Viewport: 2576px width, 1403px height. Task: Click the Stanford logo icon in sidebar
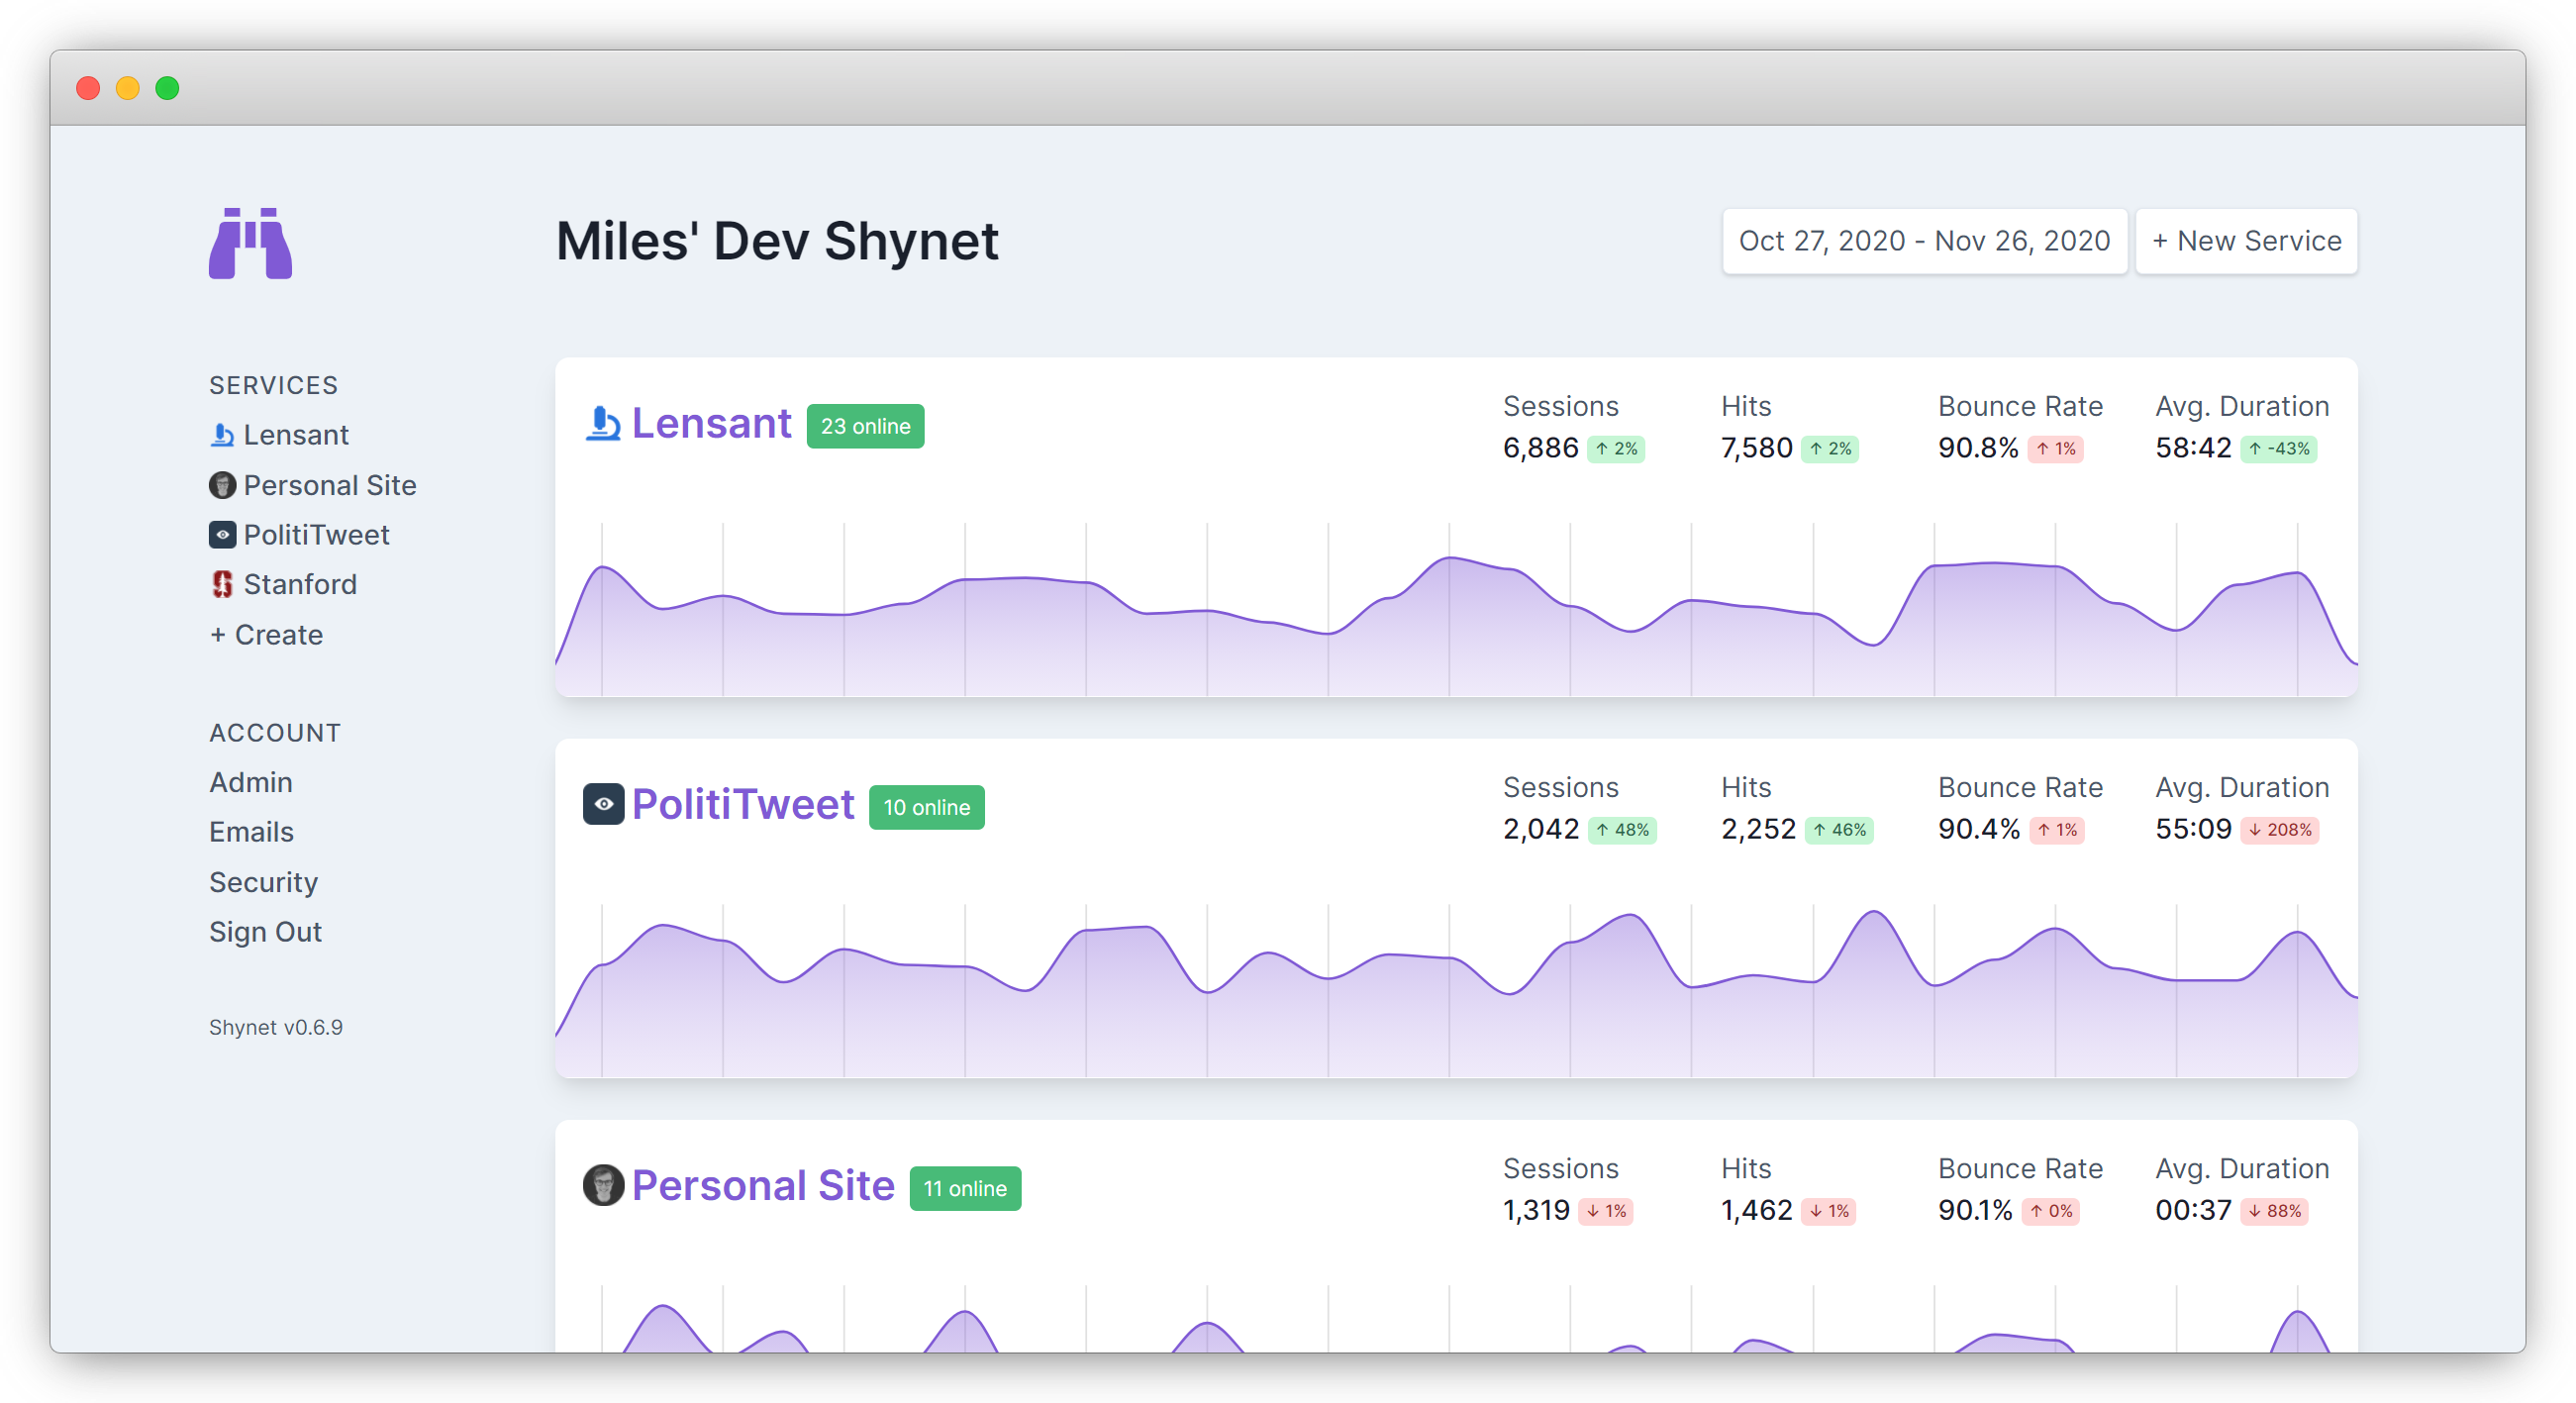pyautogui.click(x=222, y=584)
